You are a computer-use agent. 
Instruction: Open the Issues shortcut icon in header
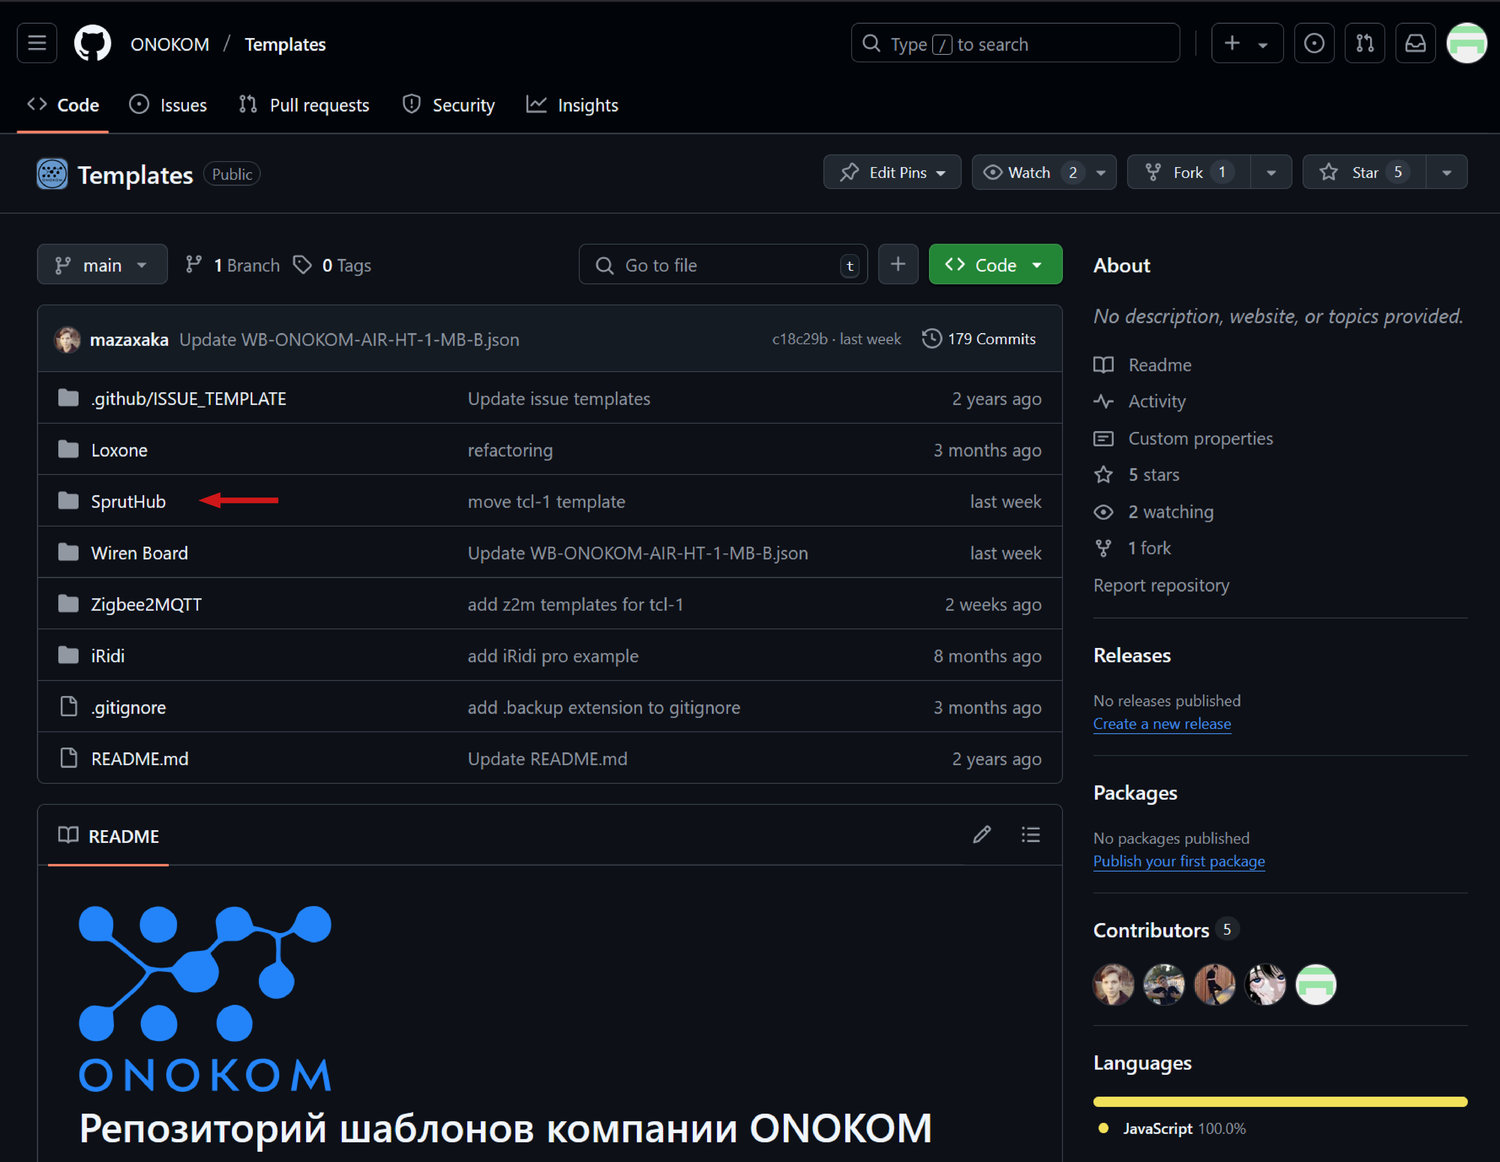[x=1314, y=43]
